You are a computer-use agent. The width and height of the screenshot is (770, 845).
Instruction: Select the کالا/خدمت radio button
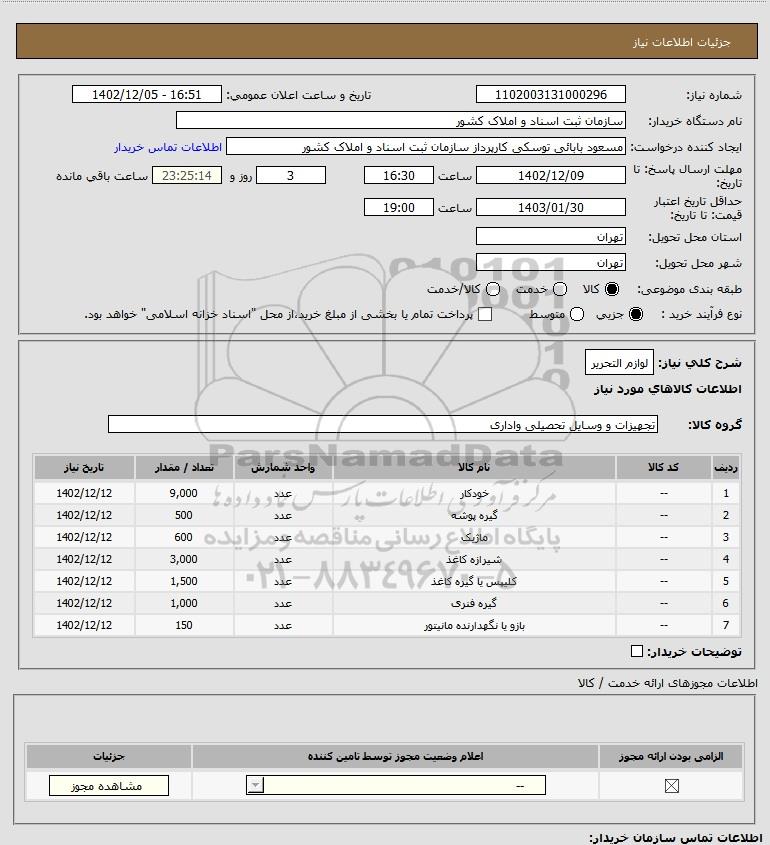pos(492,289)
